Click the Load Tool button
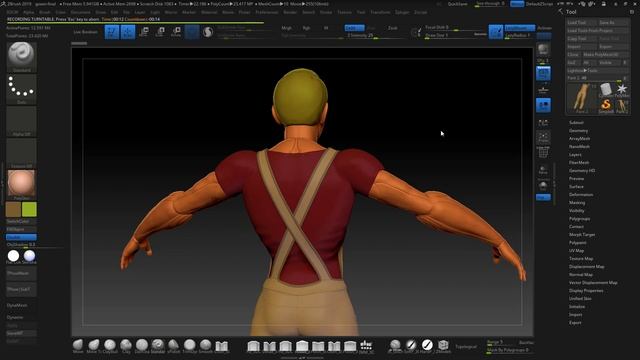640x360 pixels. 581,22
